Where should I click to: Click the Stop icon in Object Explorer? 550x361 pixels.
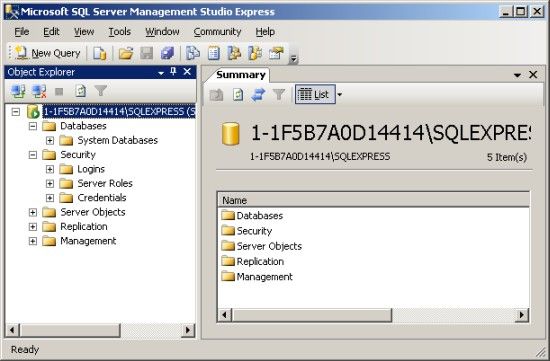(59, 92)
